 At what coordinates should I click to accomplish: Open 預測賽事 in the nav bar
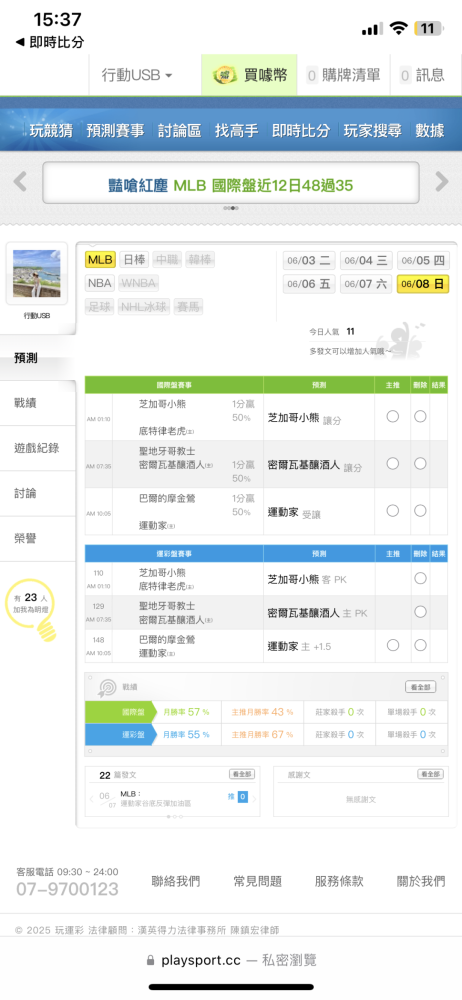(116, 131)
